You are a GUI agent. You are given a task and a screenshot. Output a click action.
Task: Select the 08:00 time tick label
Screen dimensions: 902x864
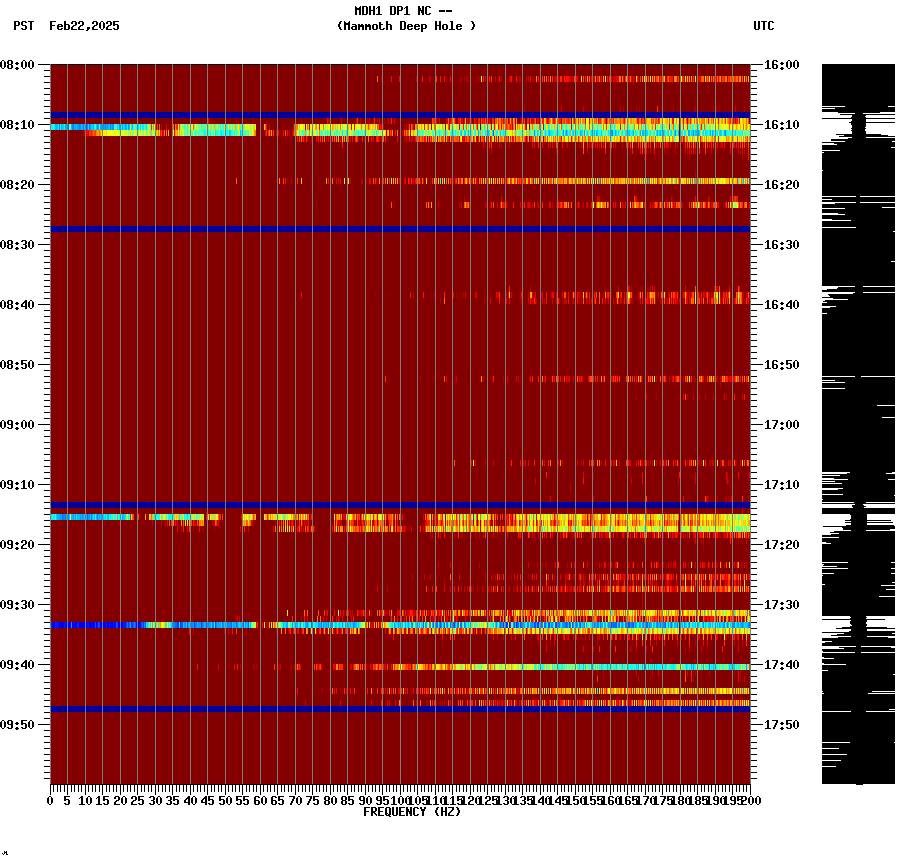pos(21,66)
